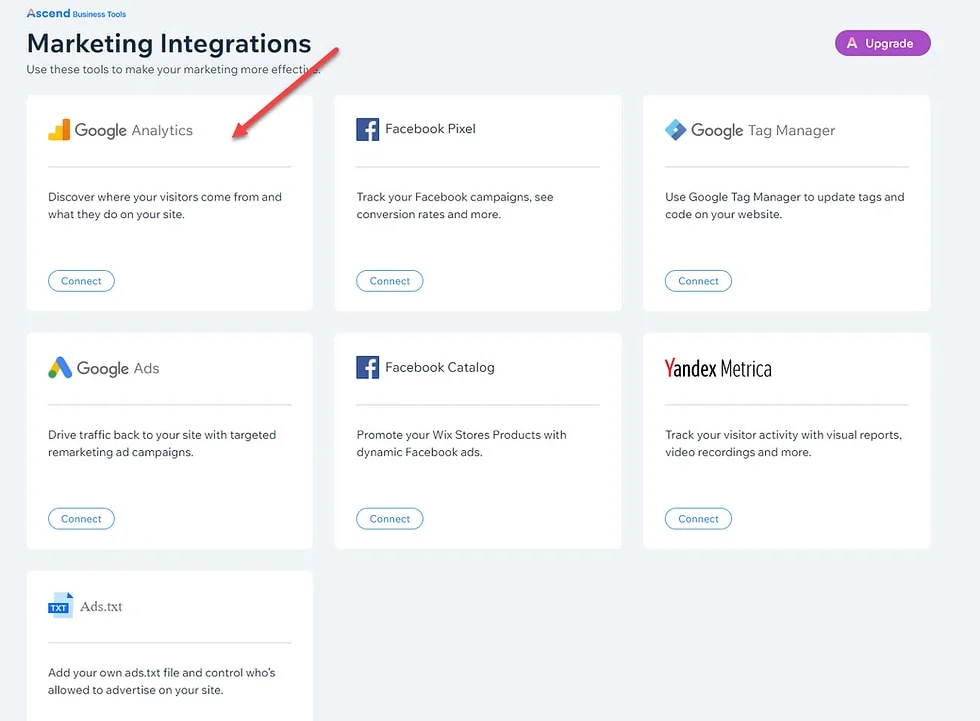The height and width of the screenshot is (721, 980).
Task: Connect Google Analytics
Action: 81,281
